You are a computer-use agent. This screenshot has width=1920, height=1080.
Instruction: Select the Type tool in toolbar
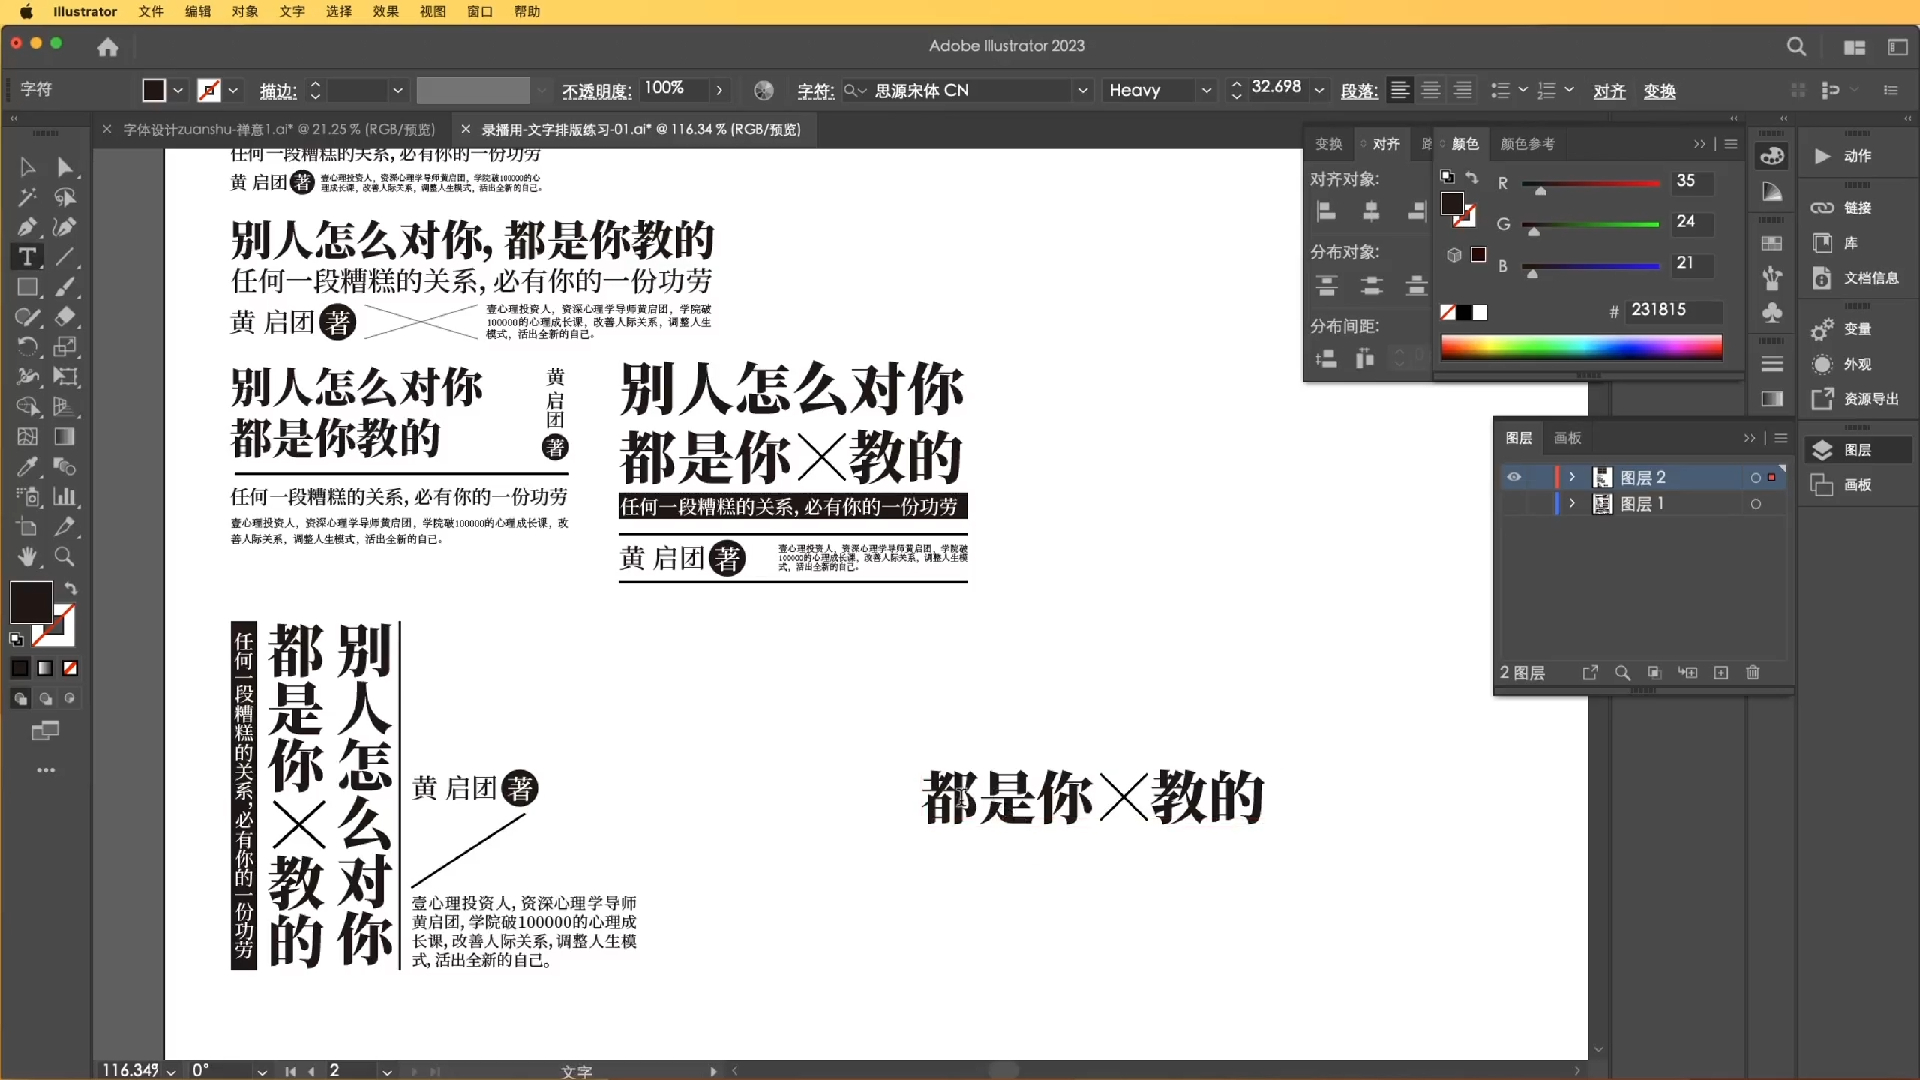pos(25,257)
